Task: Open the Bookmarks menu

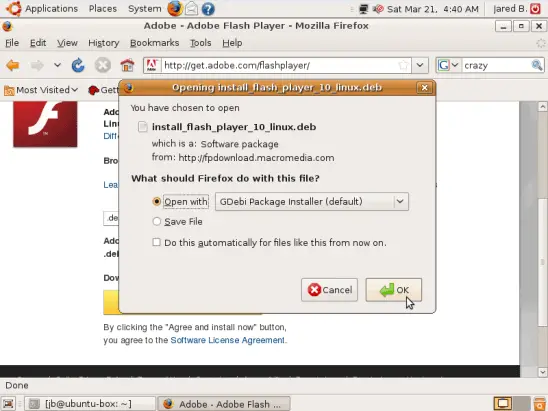Action: (x=154, y=43)
